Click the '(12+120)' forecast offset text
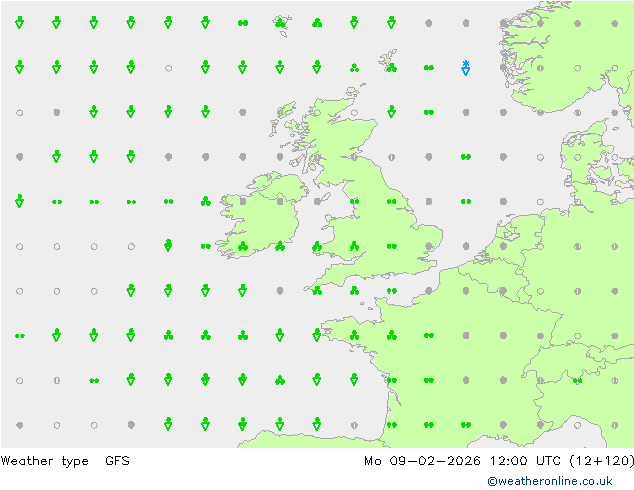 pos(601,461)
